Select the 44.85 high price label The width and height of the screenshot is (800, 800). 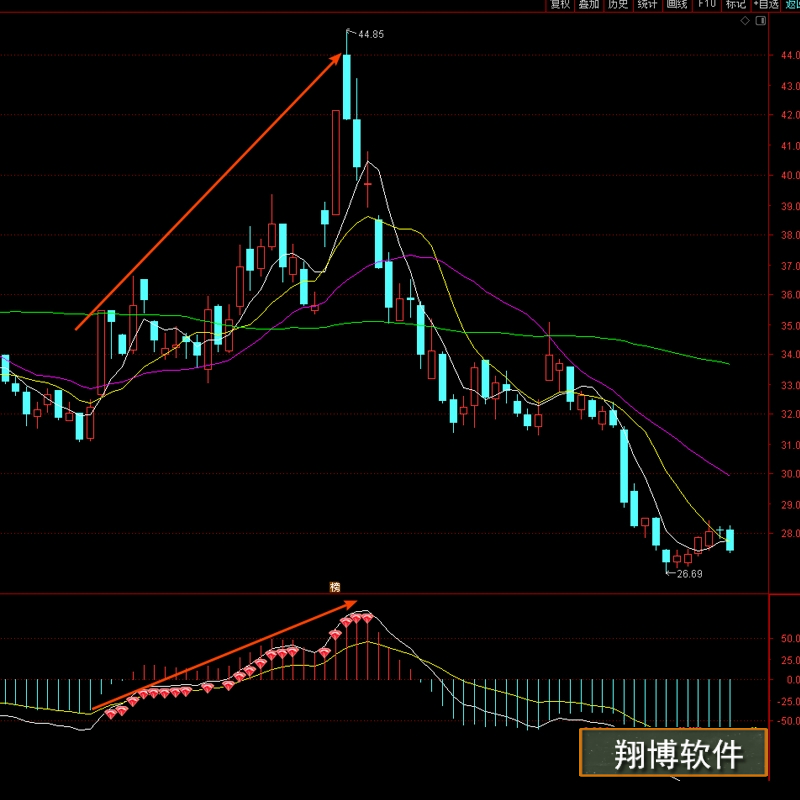[371, 34]
